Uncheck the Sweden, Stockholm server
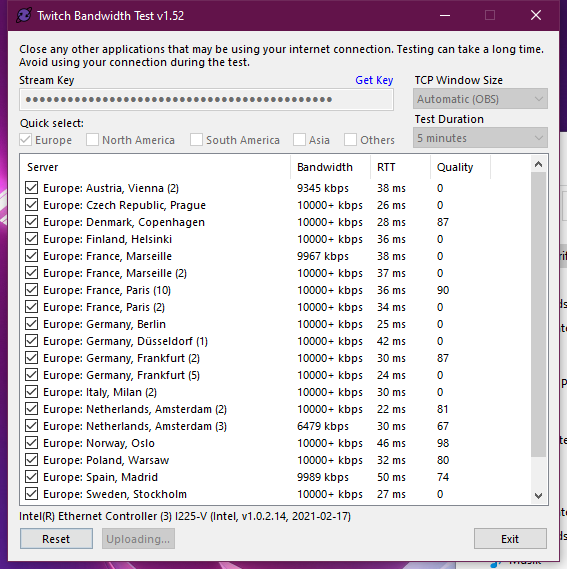 [x=32, y=494]
